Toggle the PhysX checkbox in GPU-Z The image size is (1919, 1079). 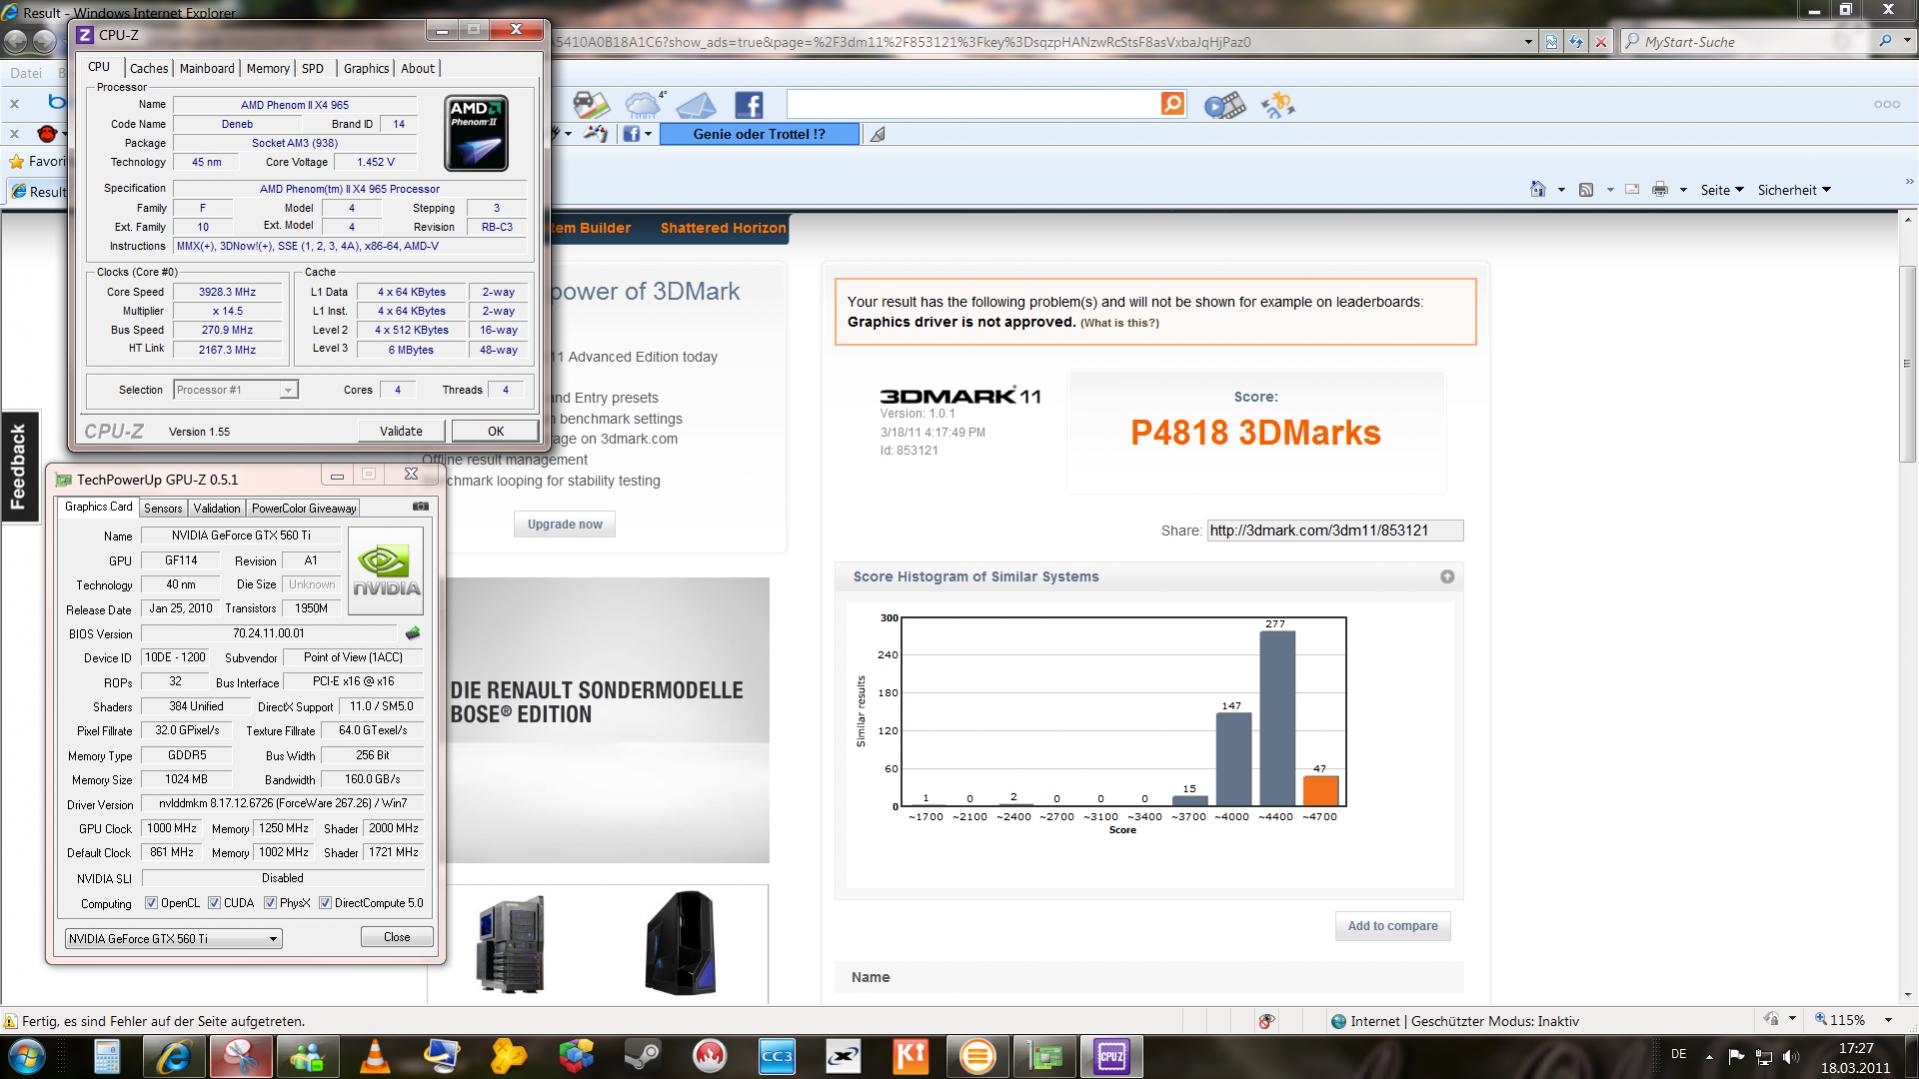coord(270,903)
